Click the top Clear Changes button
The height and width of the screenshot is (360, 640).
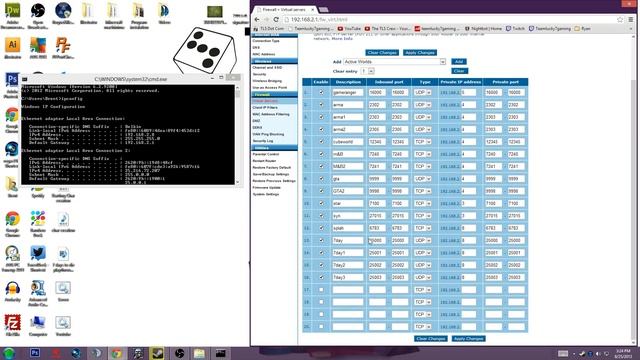click(382, 53)
